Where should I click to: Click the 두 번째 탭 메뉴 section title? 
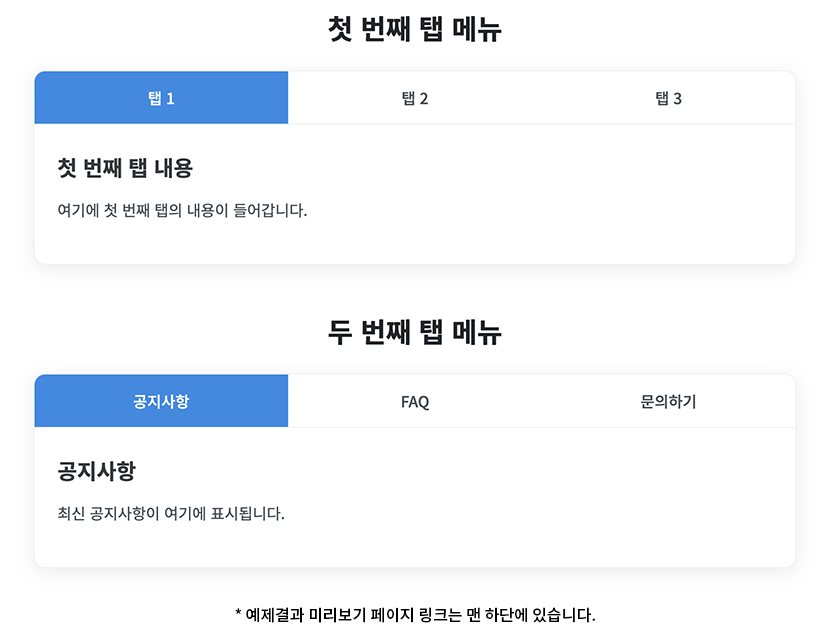(415, 332)
